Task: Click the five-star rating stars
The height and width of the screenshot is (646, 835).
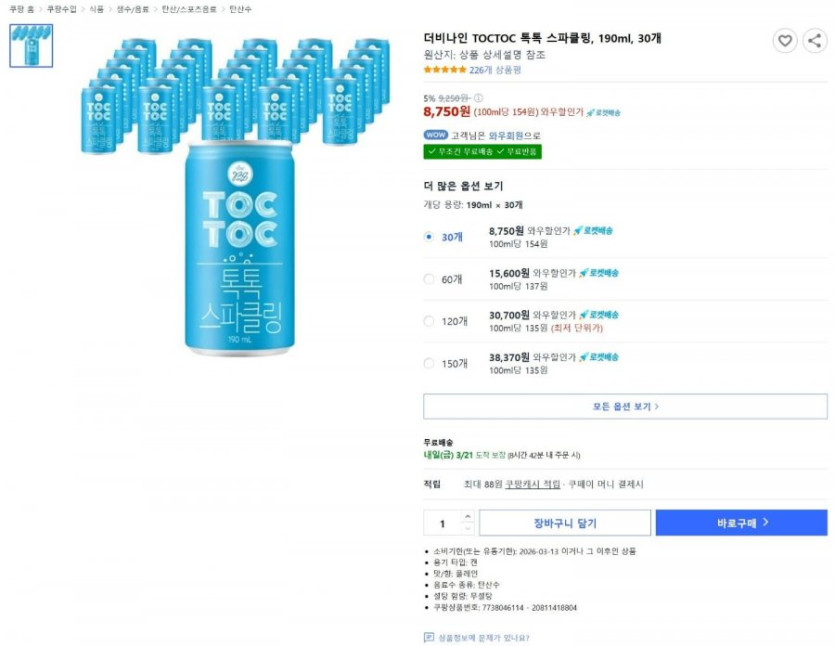Action: pos(444,70)
